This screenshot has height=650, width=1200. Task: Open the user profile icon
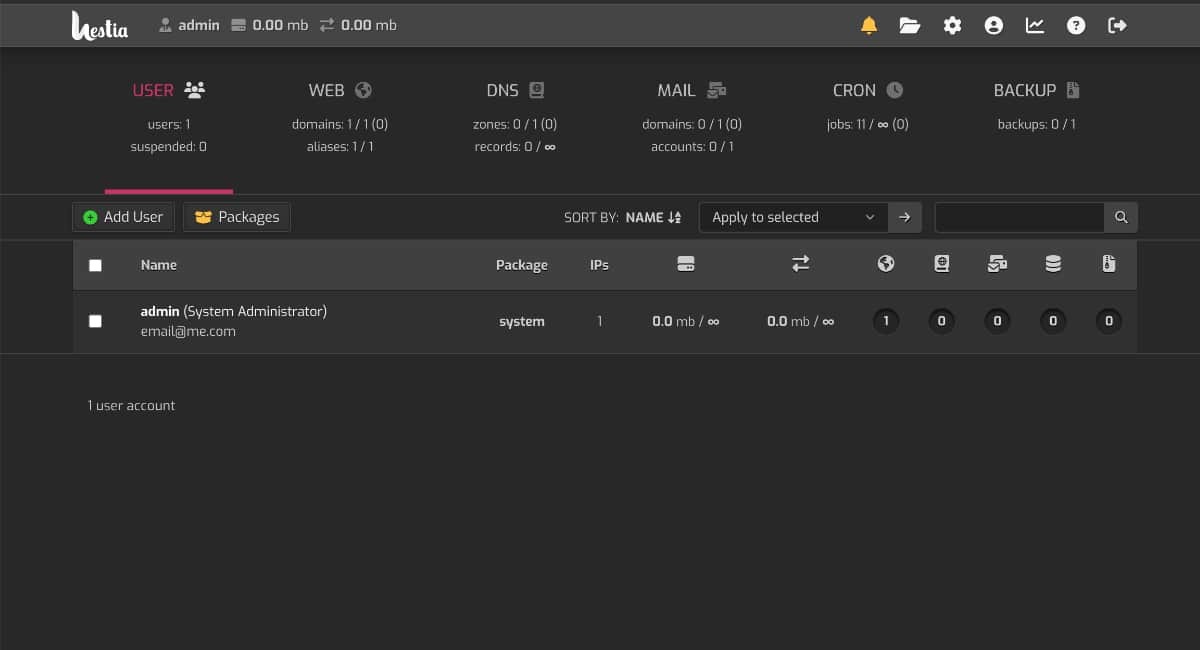tap(993, 25)
